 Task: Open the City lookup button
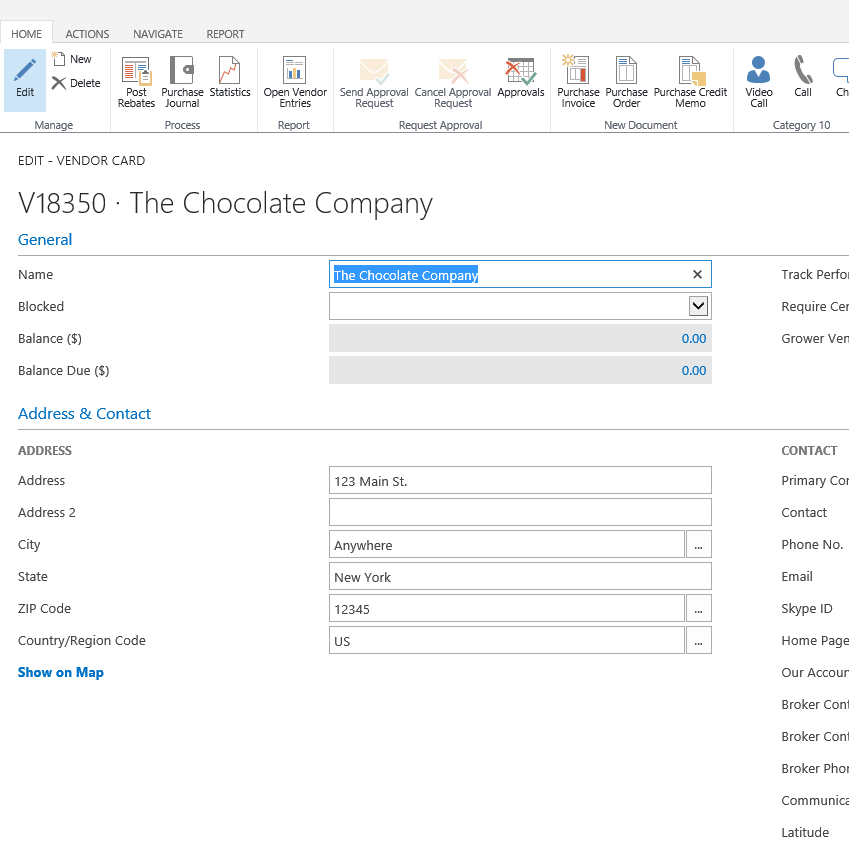(698, 545)
